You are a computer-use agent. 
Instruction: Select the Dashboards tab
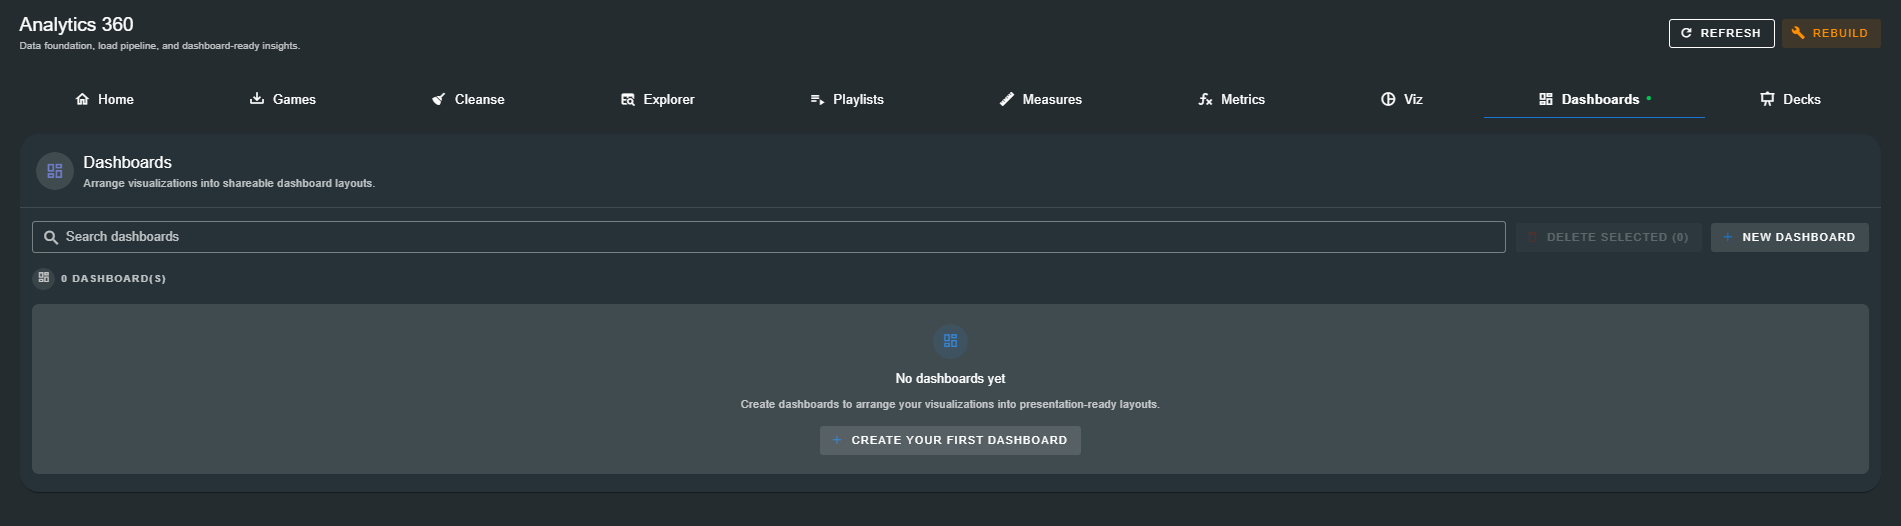pos(1594,99)
